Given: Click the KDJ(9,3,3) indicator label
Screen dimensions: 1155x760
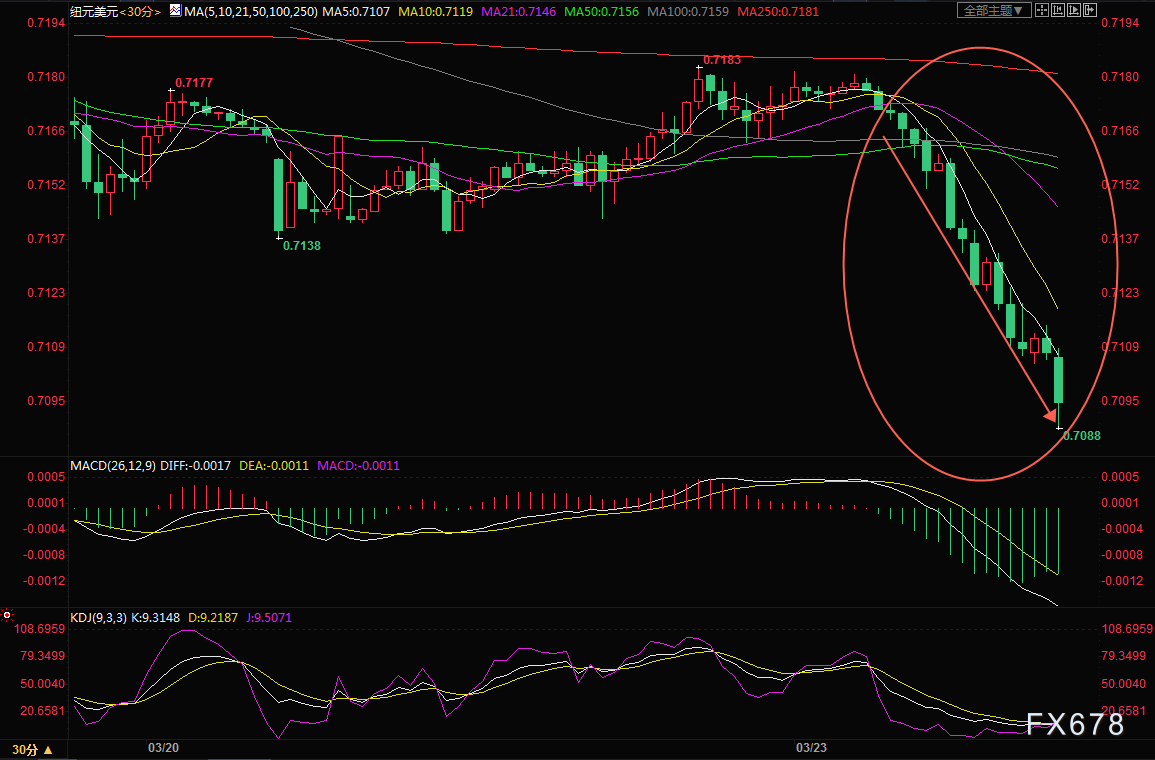Looking at the screenshot, I should tap(99, 617).
